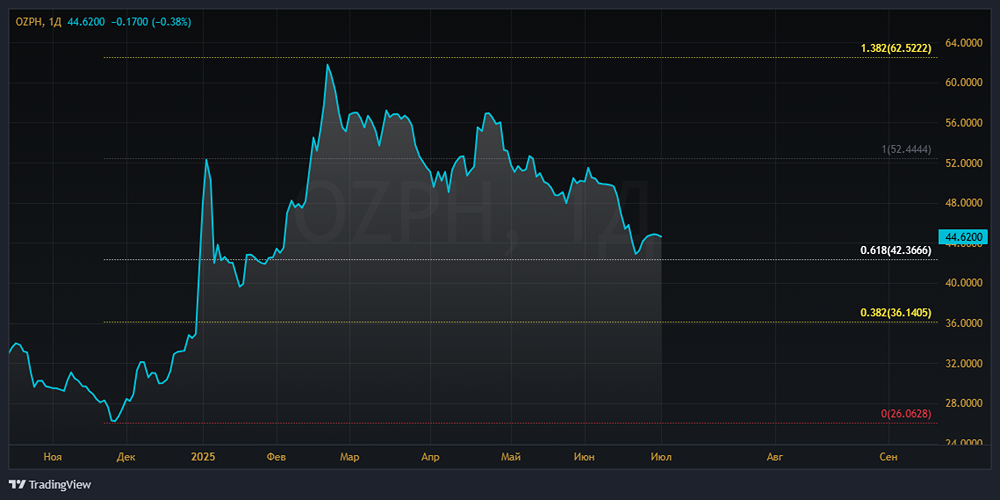Click the Мар month label on time axis

point(349,457)
